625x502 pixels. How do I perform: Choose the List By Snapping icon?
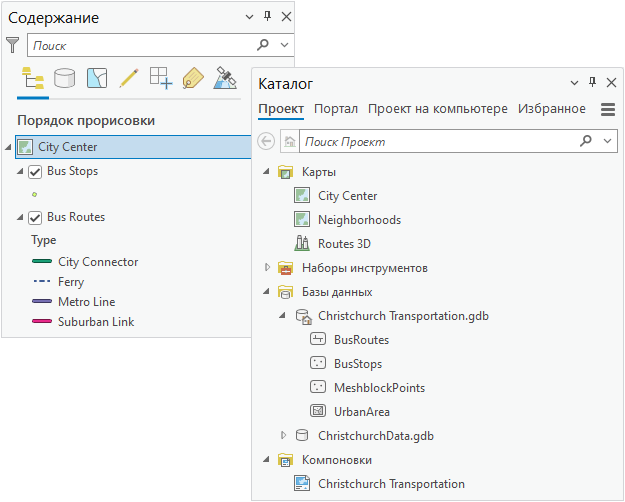click(161, 78)
